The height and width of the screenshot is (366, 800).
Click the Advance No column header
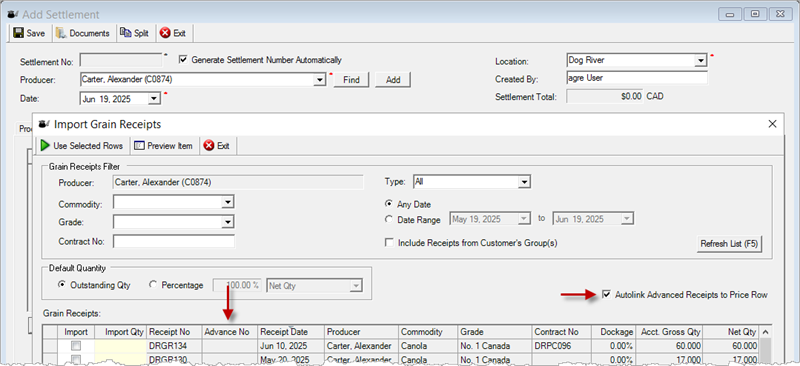tap(230, 332)
